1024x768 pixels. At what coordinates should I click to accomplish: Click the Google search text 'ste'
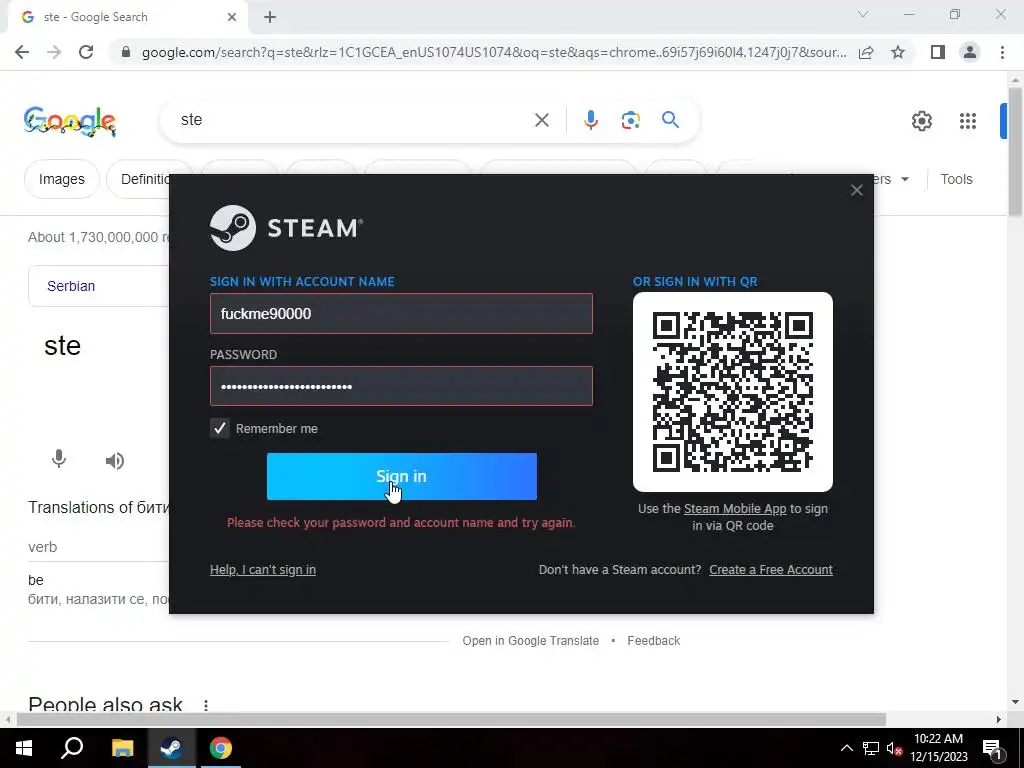click(191, 120)
